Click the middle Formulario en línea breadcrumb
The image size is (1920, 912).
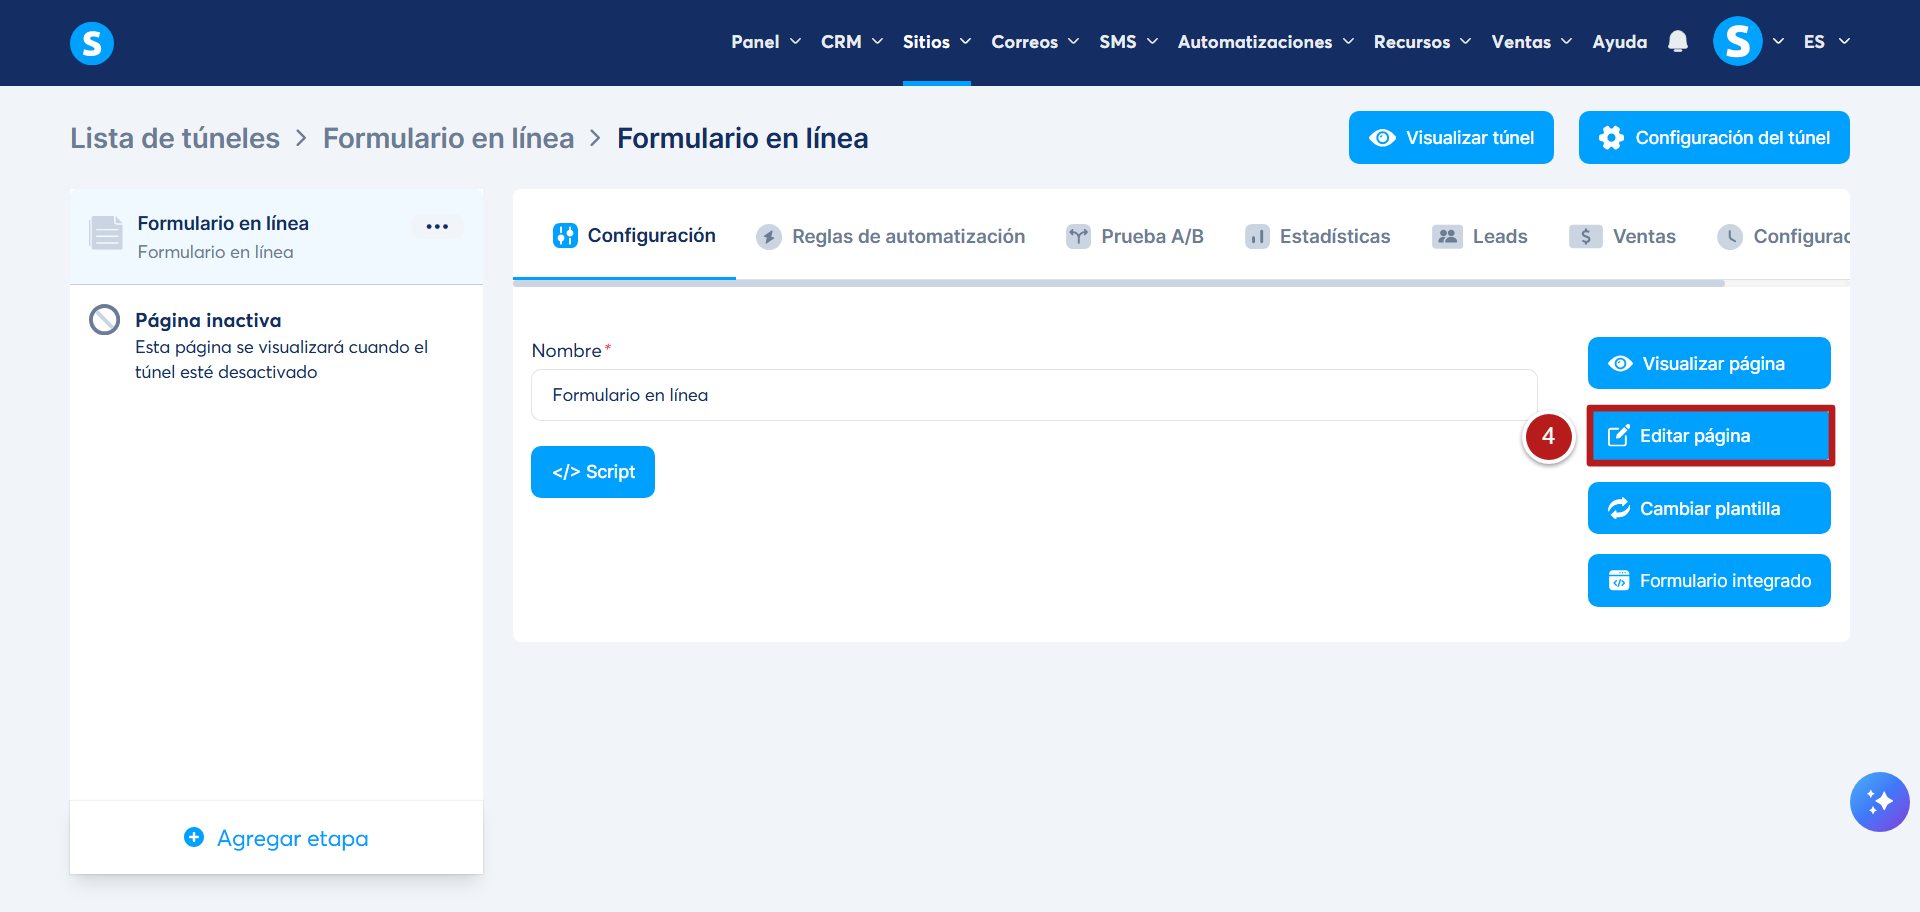[x=448, y=138]
